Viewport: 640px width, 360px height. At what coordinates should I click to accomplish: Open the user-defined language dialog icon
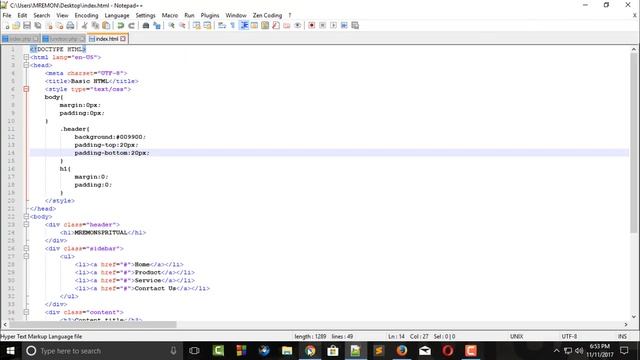(254, 26)
